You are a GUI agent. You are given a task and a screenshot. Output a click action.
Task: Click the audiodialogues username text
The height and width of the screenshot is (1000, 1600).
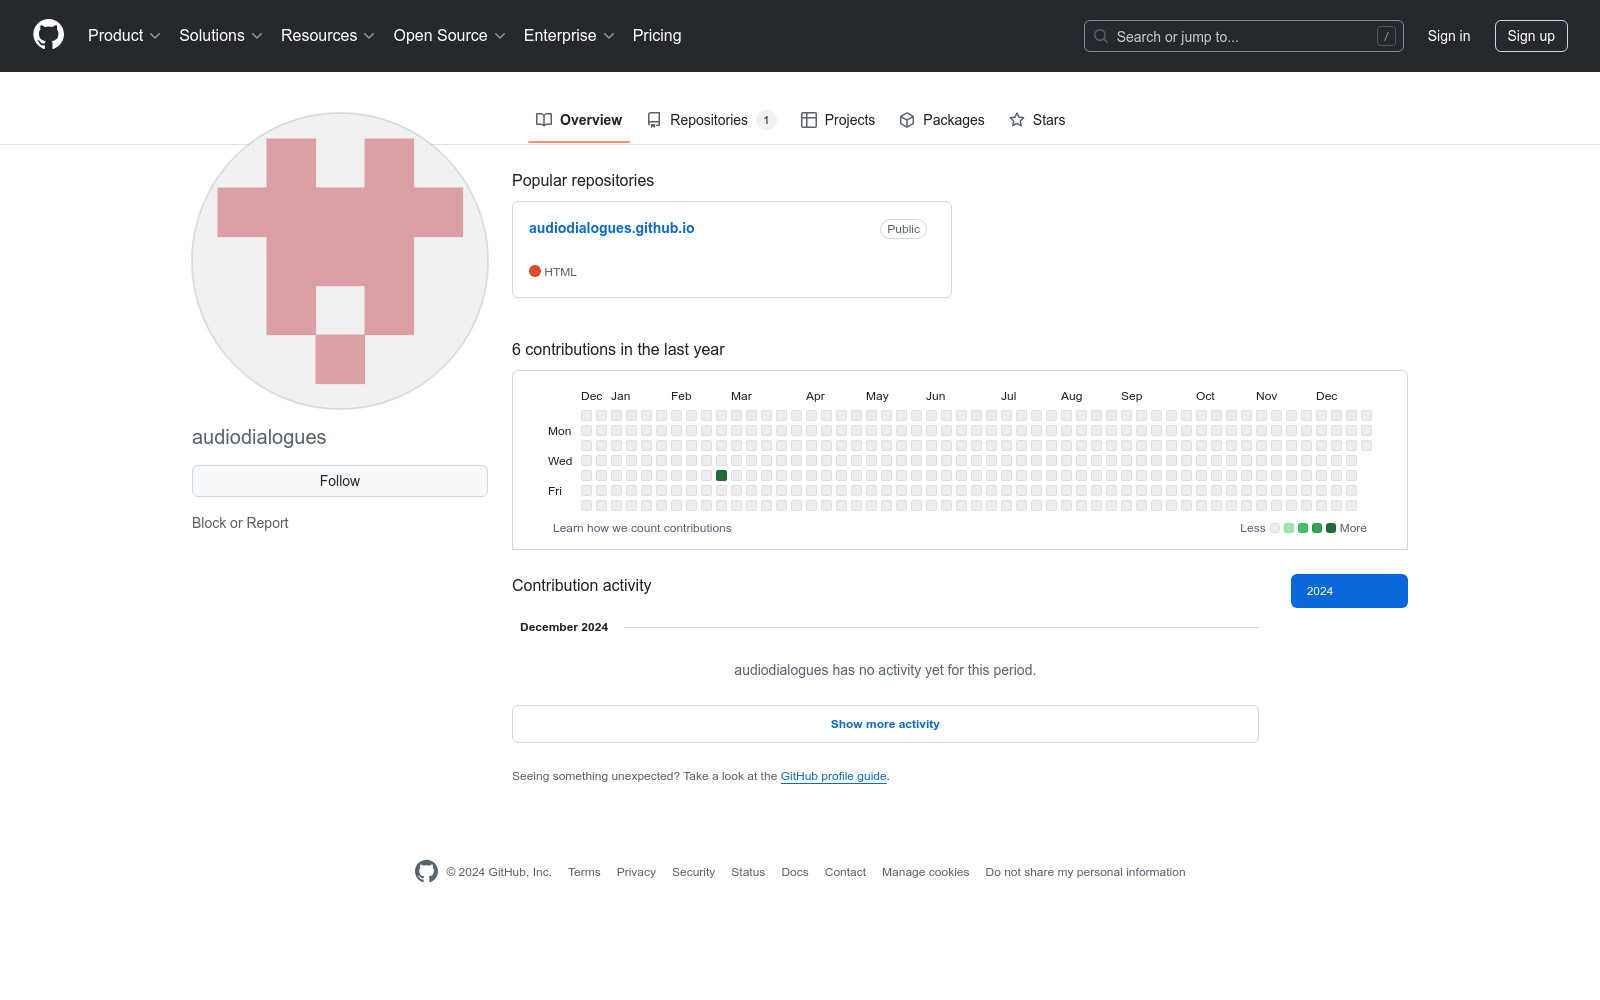[x=259, y=437]
